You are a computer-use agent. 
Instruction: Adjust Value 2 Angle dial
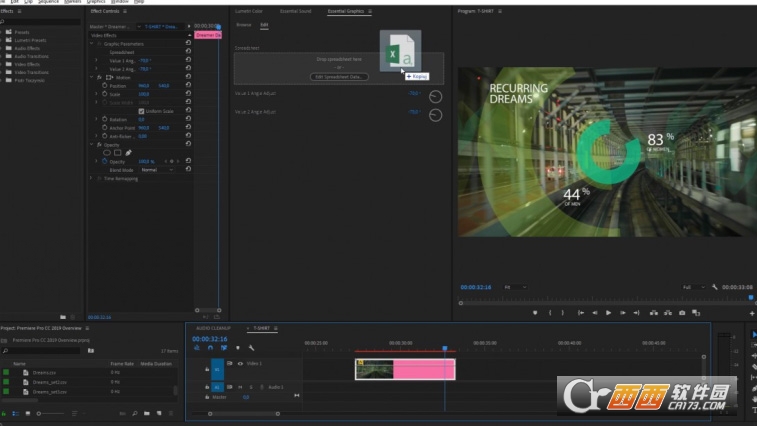(x=435, y=115)
